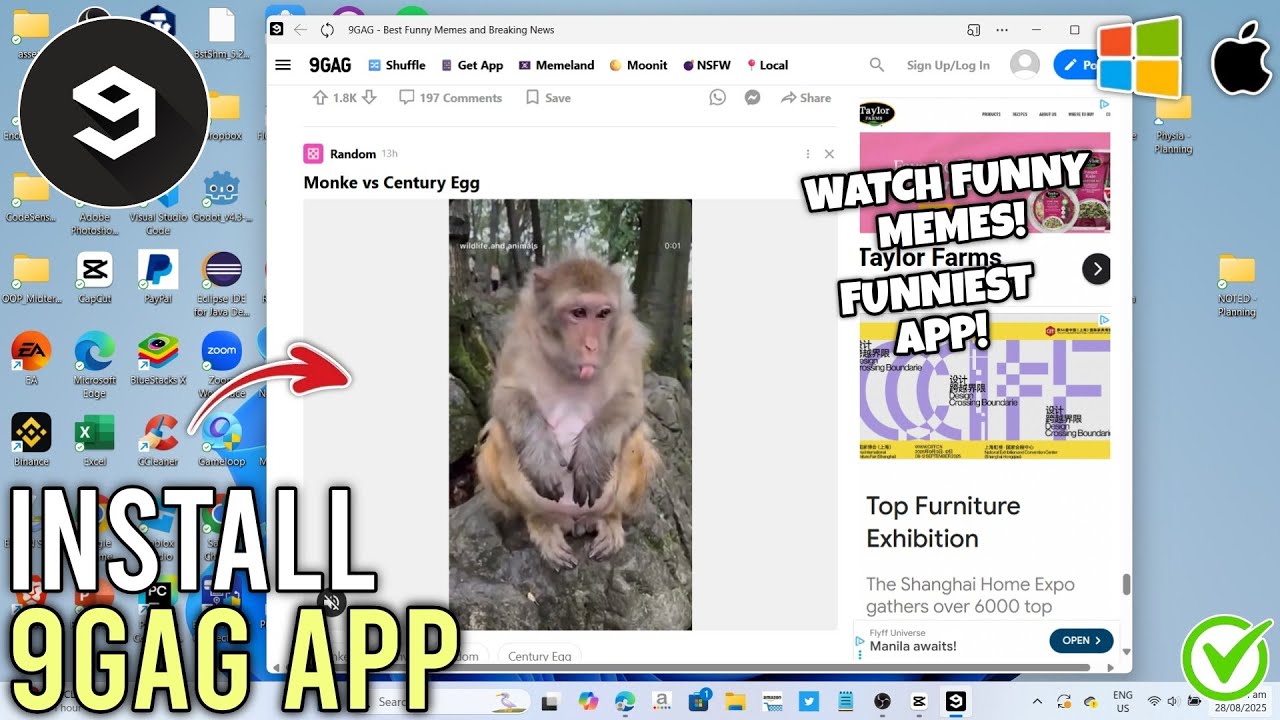Open the user avatar icon
This screenshot has width=1280, height=720.
(1025, 65)
